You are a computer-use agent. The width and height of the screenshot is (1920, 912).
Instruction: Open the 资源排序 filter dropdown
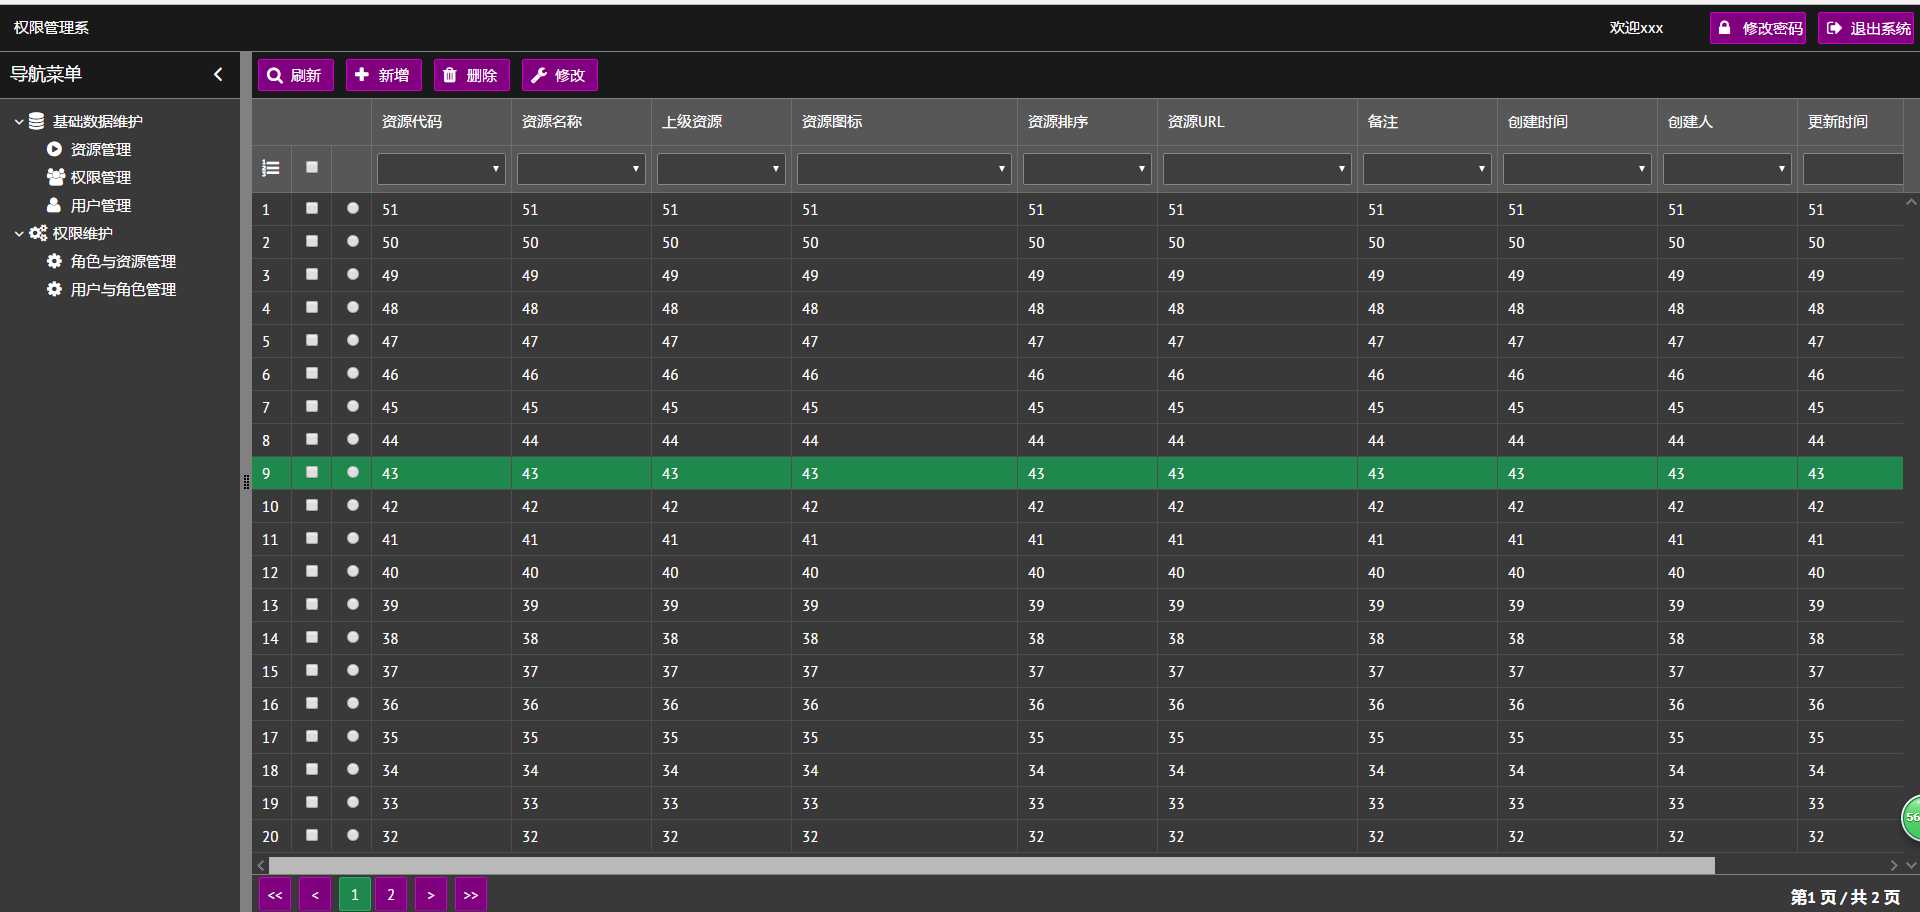[x=1087, y=169]
